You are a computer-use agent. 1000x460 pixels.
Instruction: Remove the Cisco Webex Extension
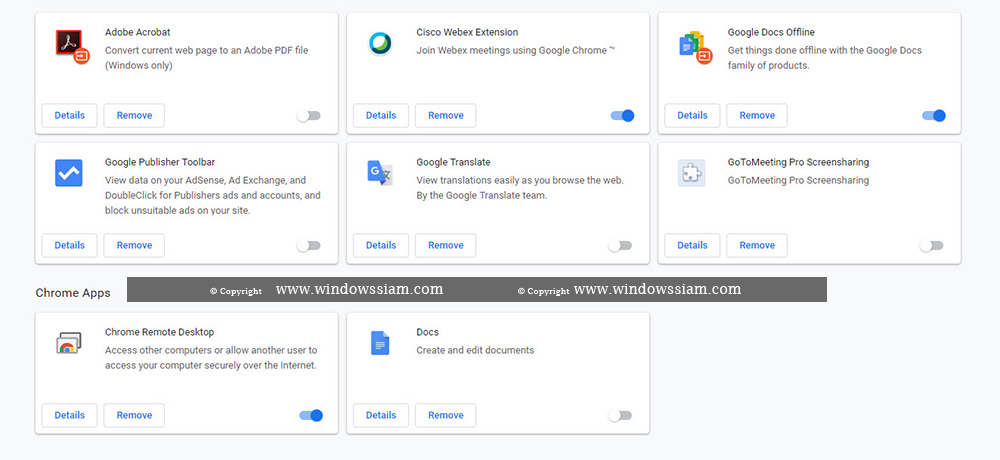445,115
